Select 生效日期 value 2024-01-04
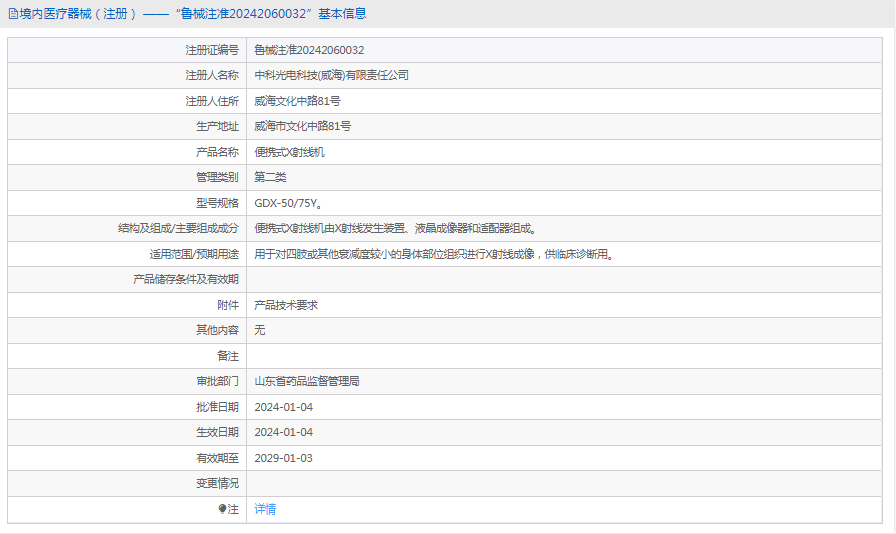The width and height of the screenshot is (896, 534). click(284, 432)
